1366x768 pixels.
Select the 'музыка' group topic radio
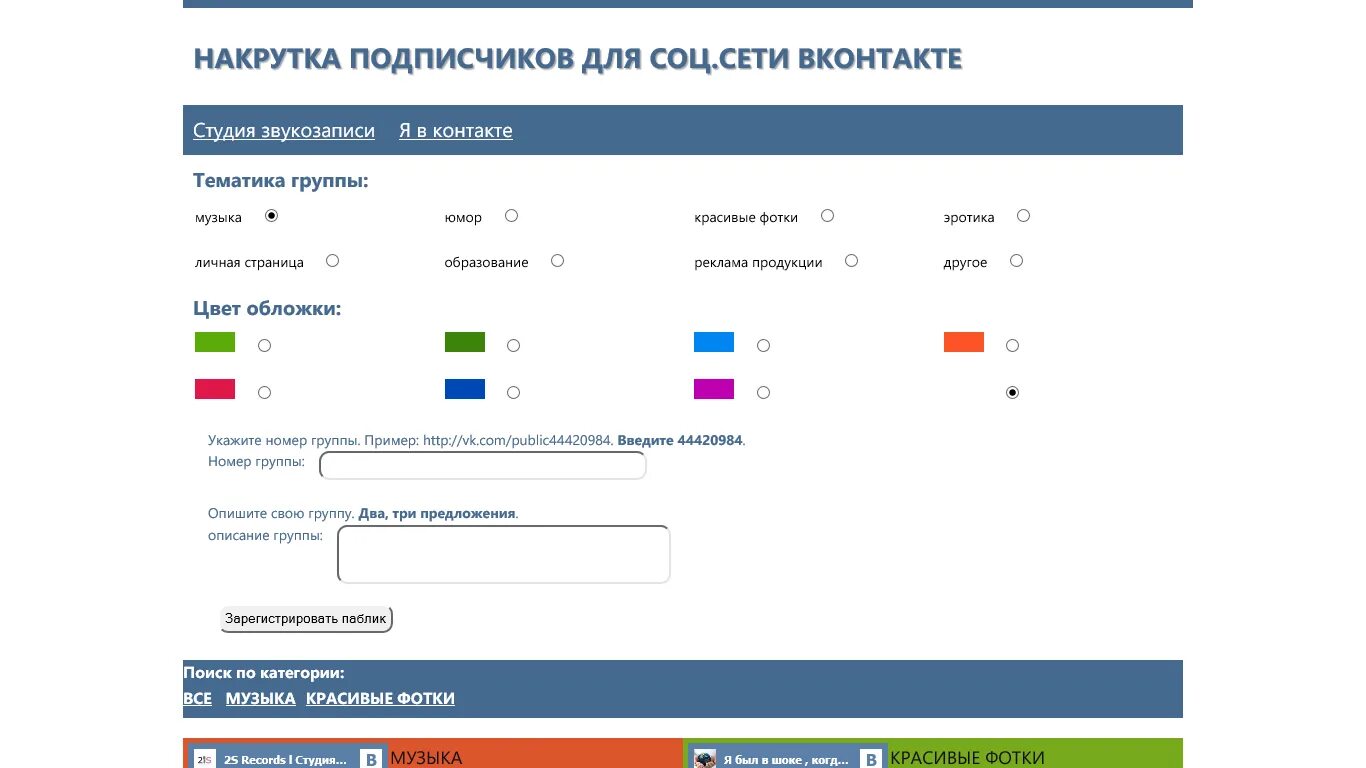point(271,216)
